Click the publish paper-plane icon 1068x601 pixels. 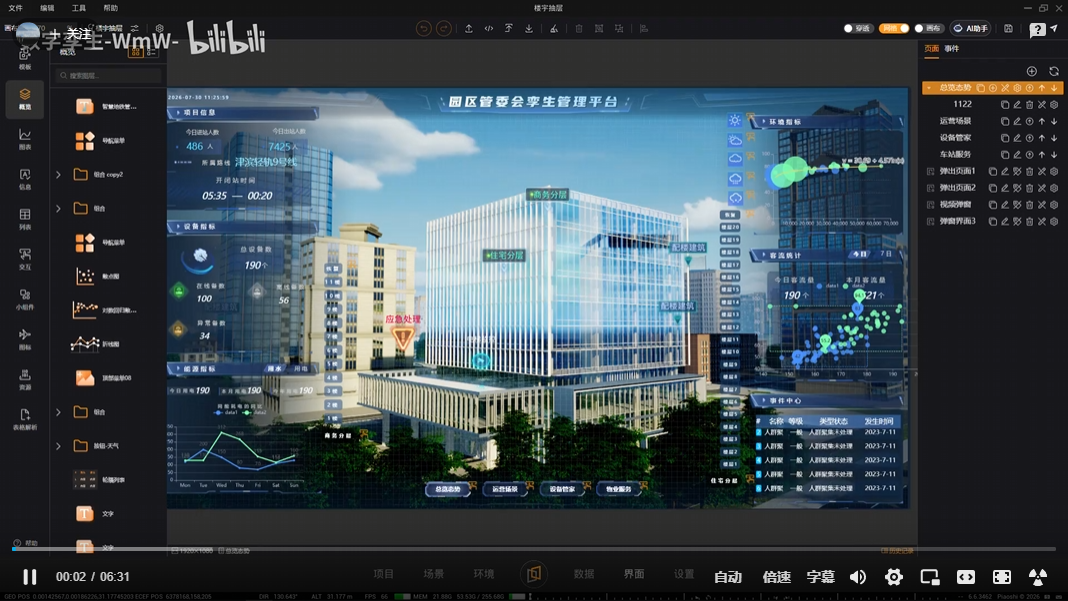tap(1054, 29)
